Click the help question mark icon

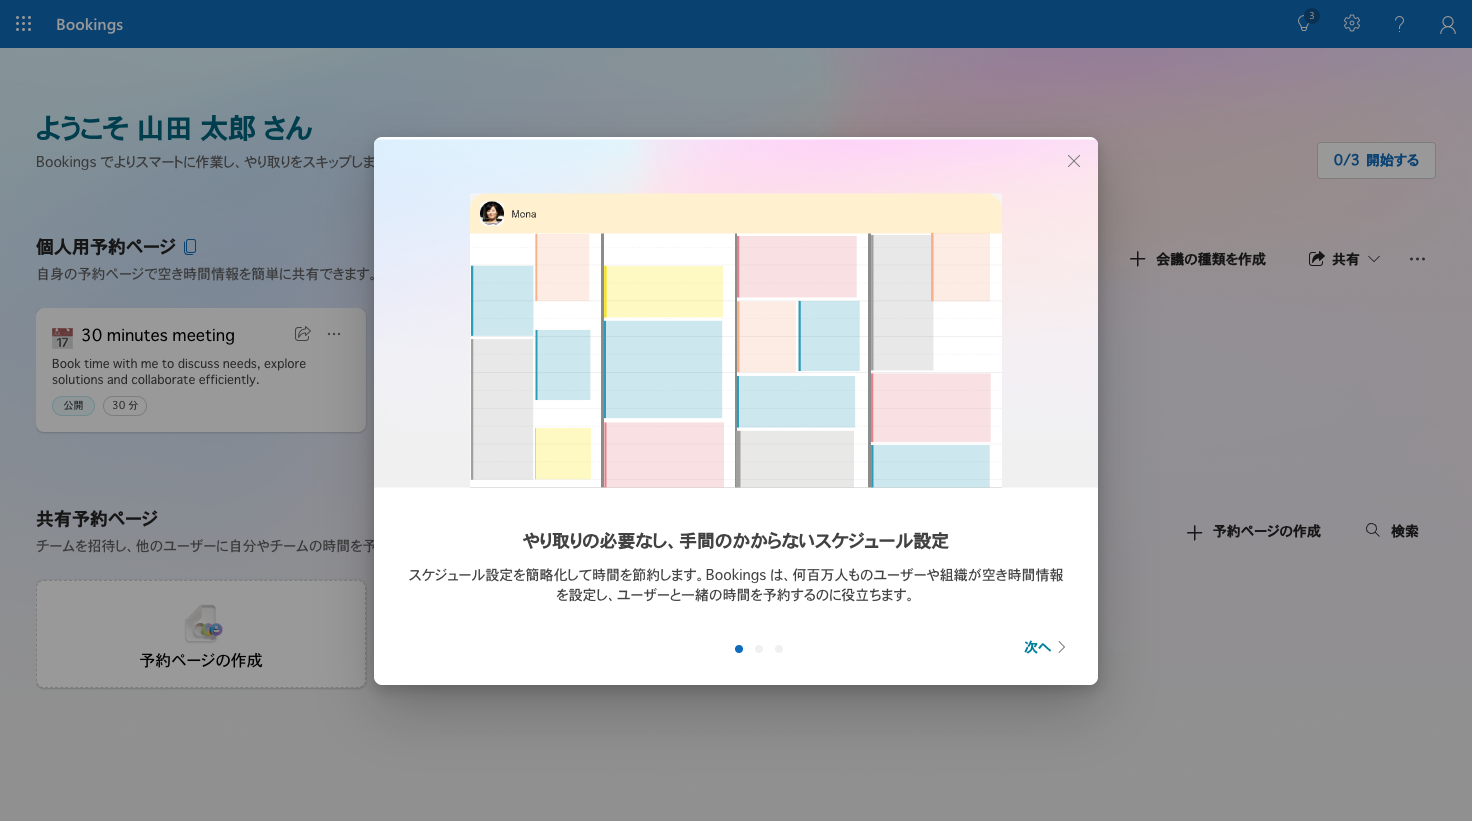[x=1399, y=24]
